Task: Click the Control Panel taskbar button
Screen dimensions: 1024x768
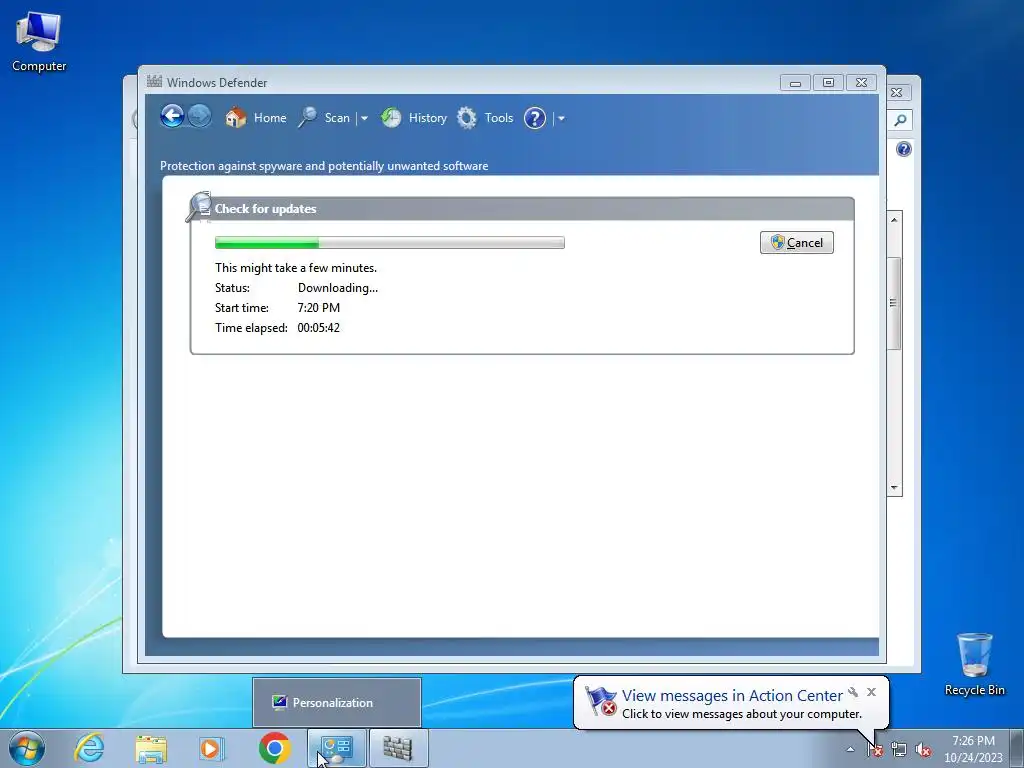Action: pyautogui.click(x=337, y=748)
